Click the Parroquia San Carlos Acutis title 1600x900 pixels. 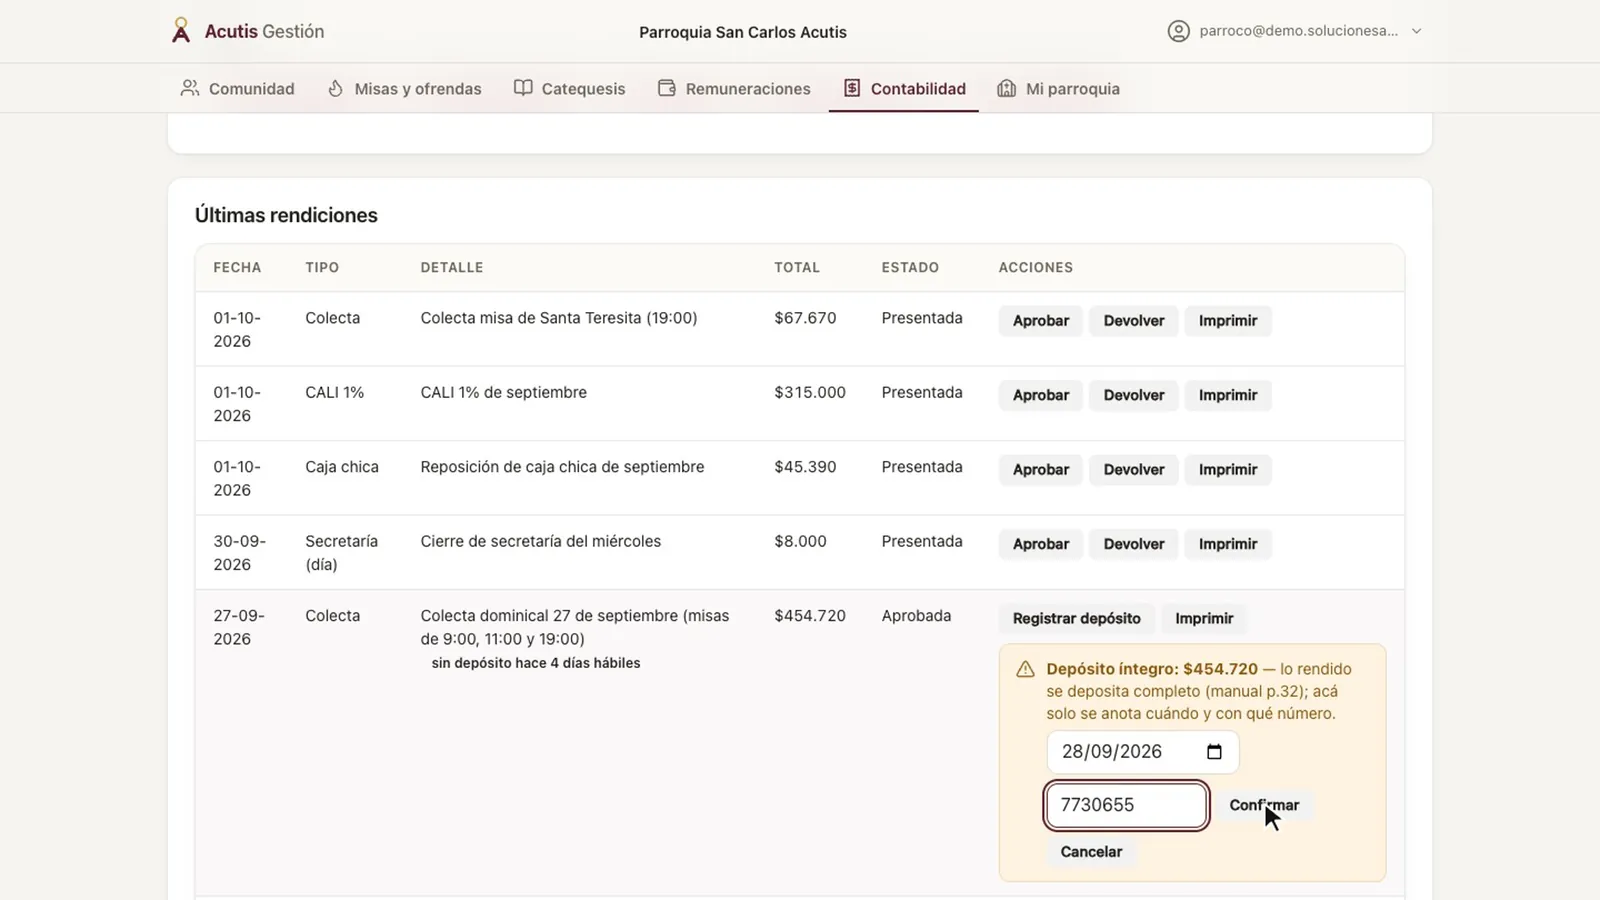(743, 32)
